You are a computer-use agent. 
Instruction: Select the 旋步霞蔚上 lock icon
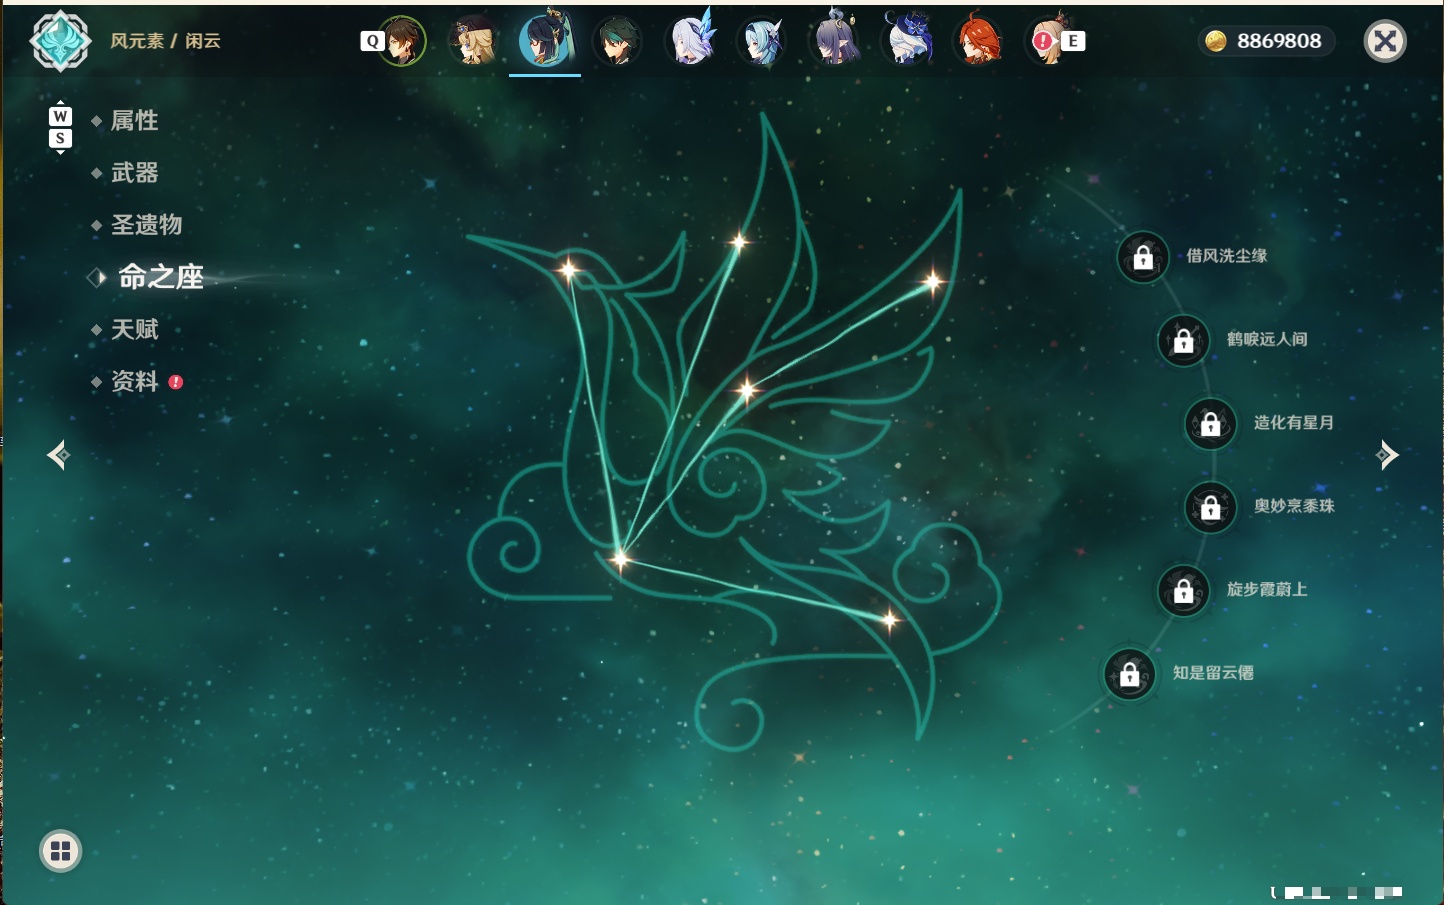click(x=1183, y=591)
